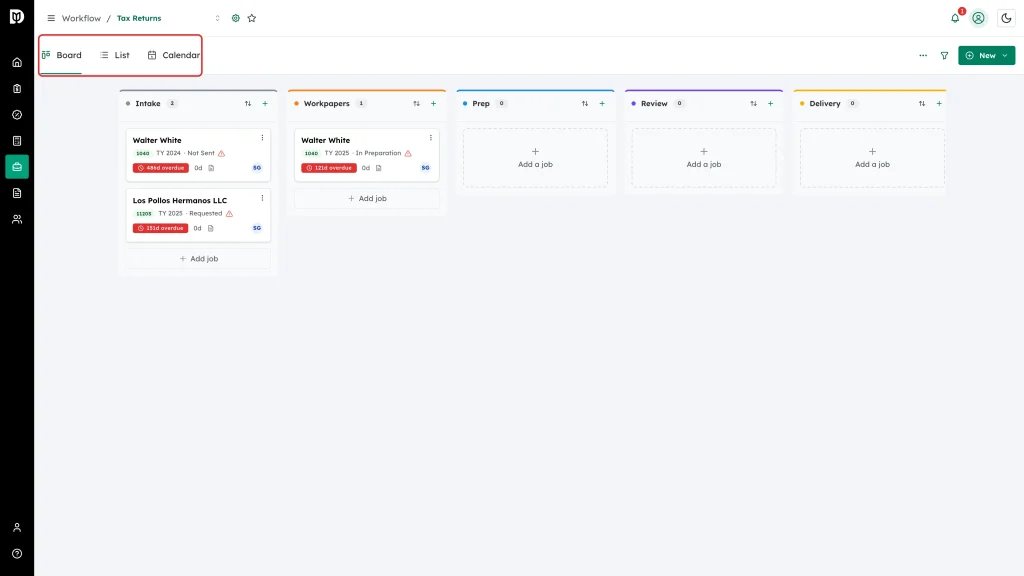Image resolution: width=1024 pixels, height=576 pixels.
Task: Click the 486d overdue badge
Action: pyautogui.click(x=161, y=168)
